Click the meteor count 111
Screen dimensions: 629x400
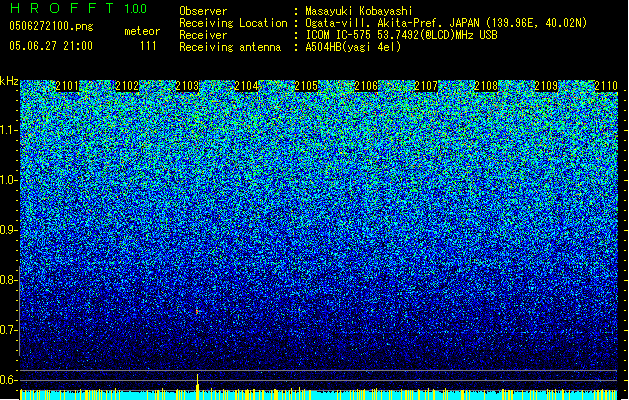pyautogui.click(x=148, y=46)
